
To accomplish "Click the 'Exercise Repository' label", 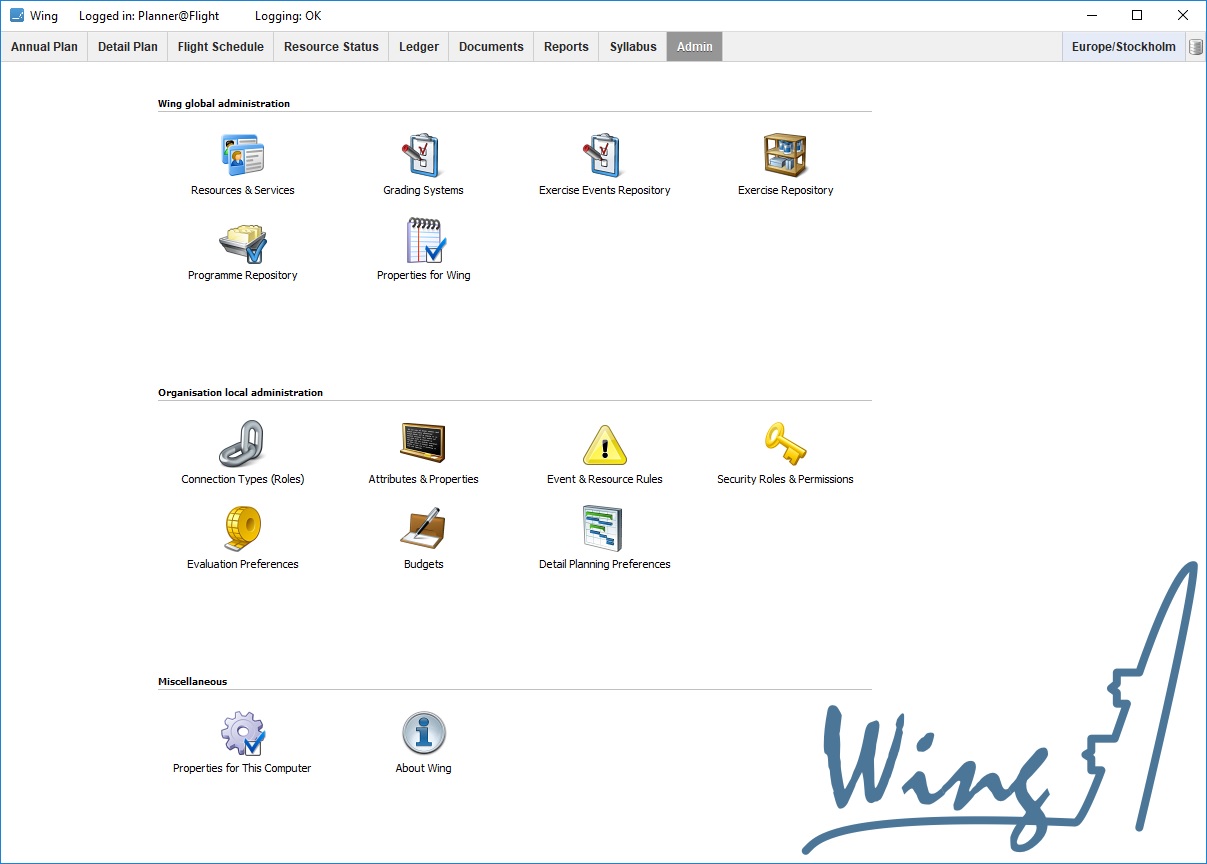I will [786, 190].
